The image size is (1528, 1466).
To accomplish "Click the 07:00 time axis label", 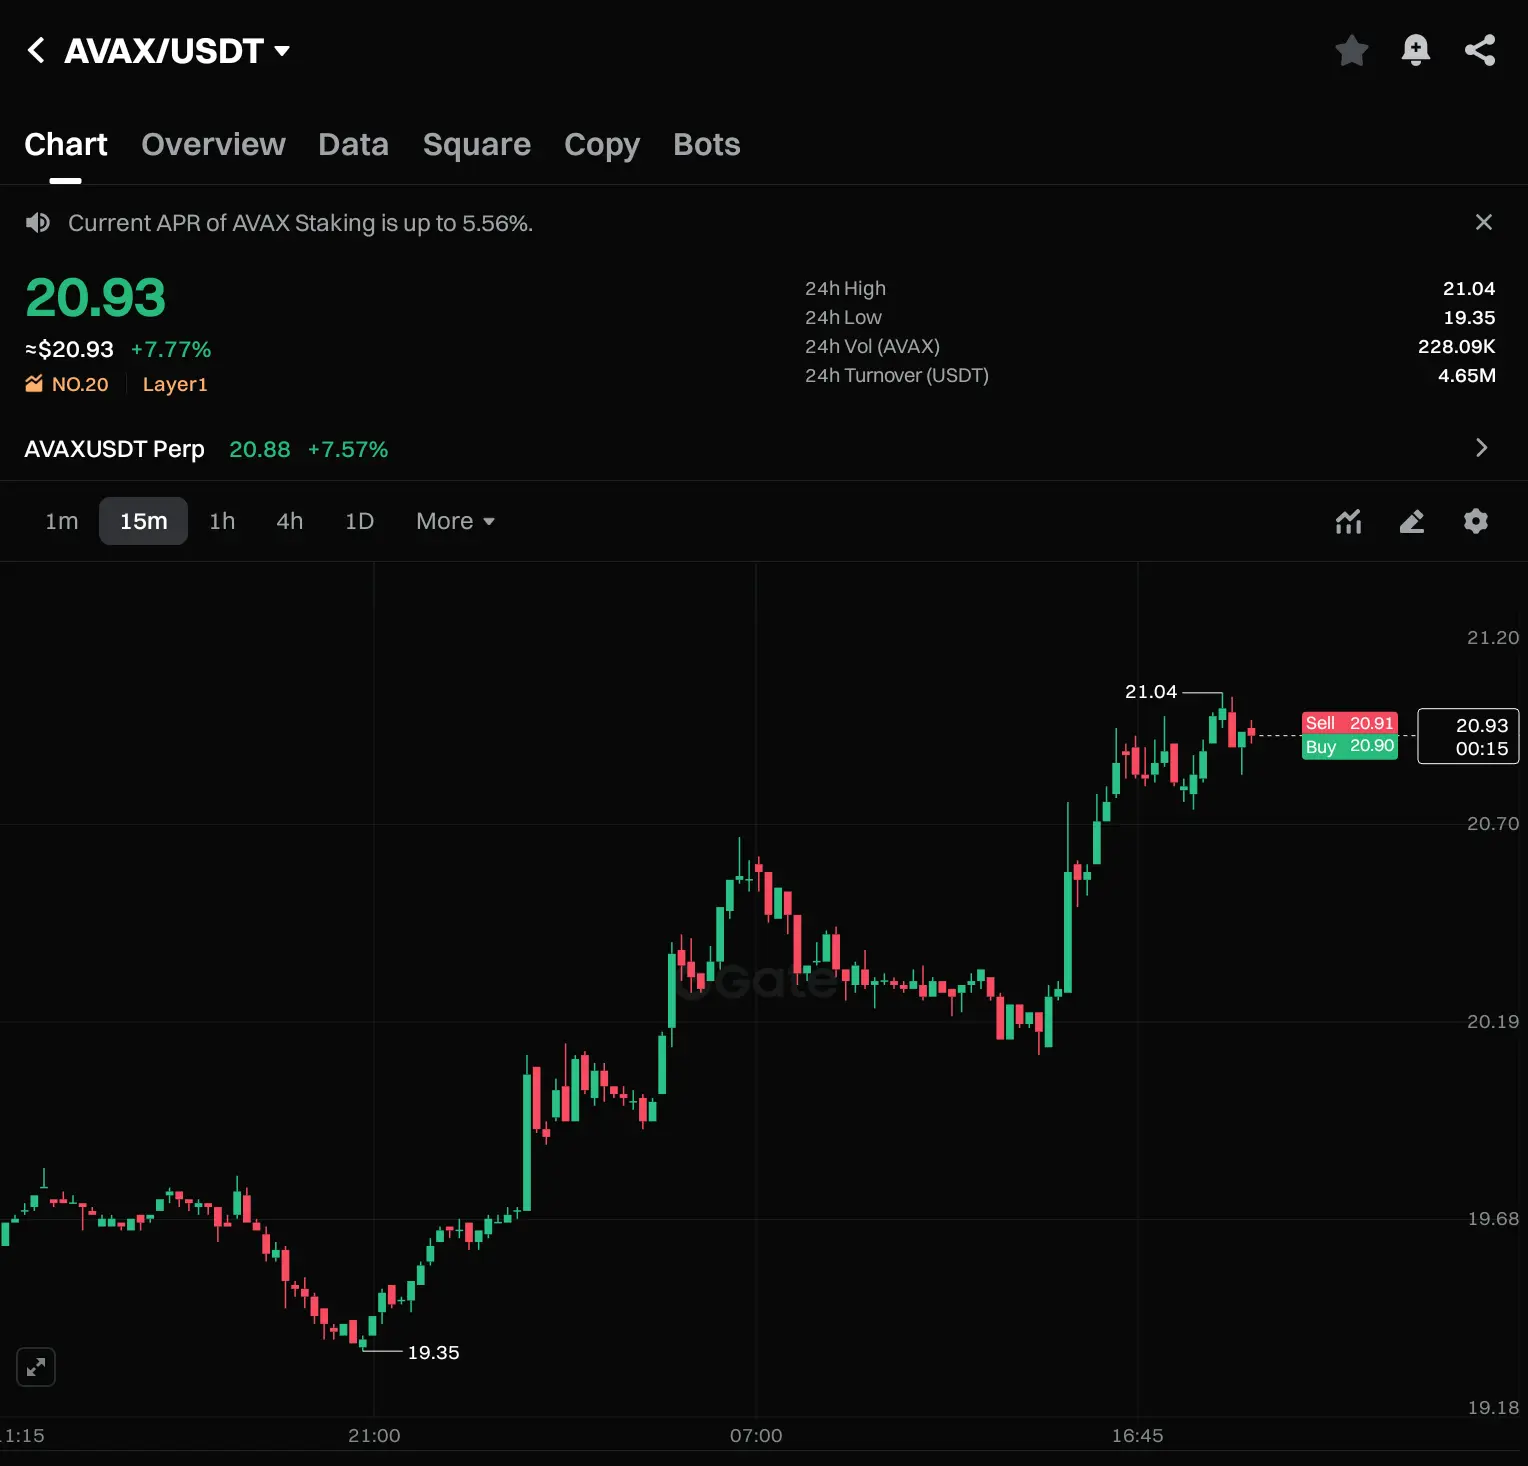I will click(756, 1435).
